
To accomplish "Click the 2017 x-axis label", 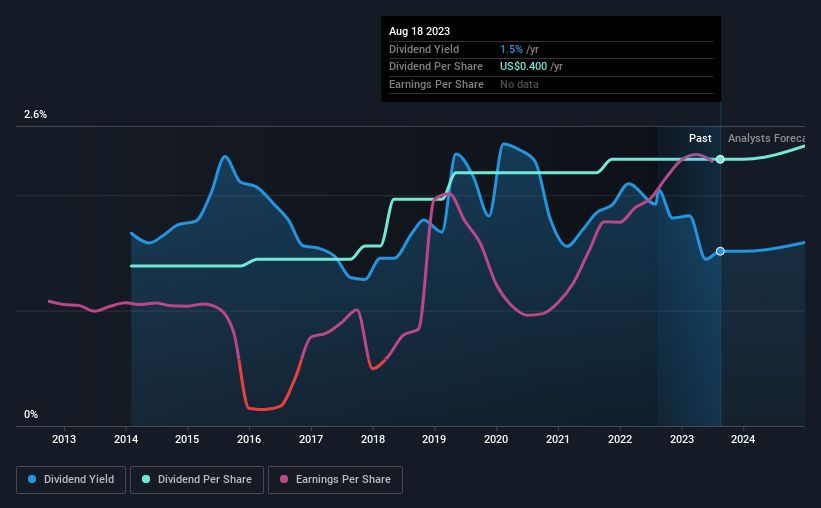I will click(311, 439).
